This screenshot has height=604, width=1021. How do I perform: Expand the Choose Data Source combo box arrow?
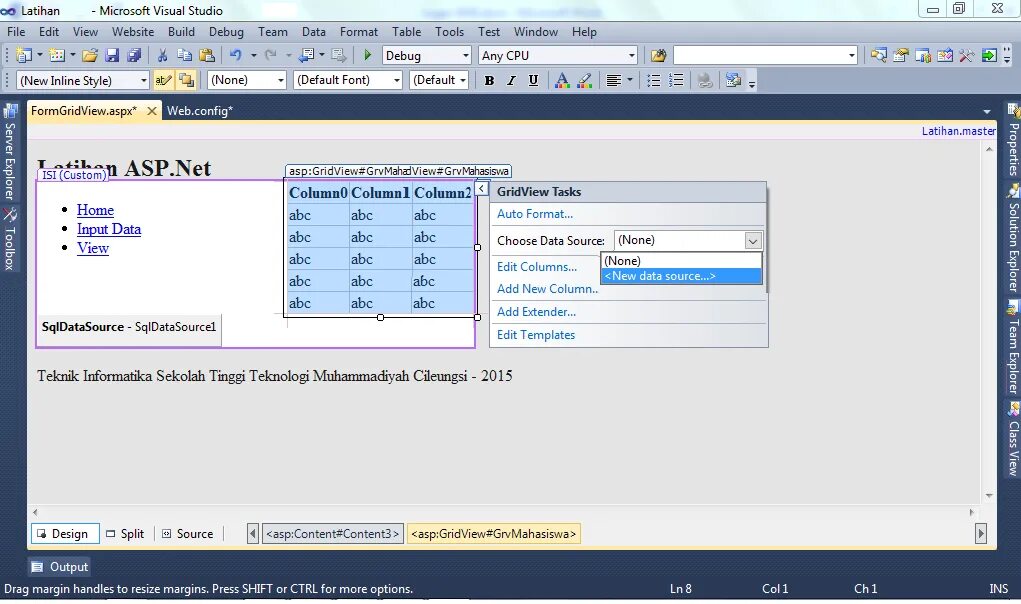[753, 241]
